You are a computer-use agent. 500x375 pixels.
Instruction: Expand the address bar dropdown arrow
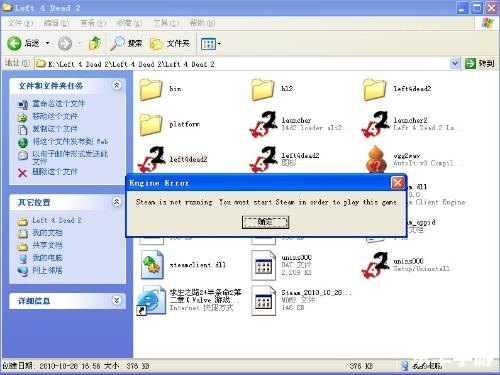pyautogui.click(x=455, y=63)
